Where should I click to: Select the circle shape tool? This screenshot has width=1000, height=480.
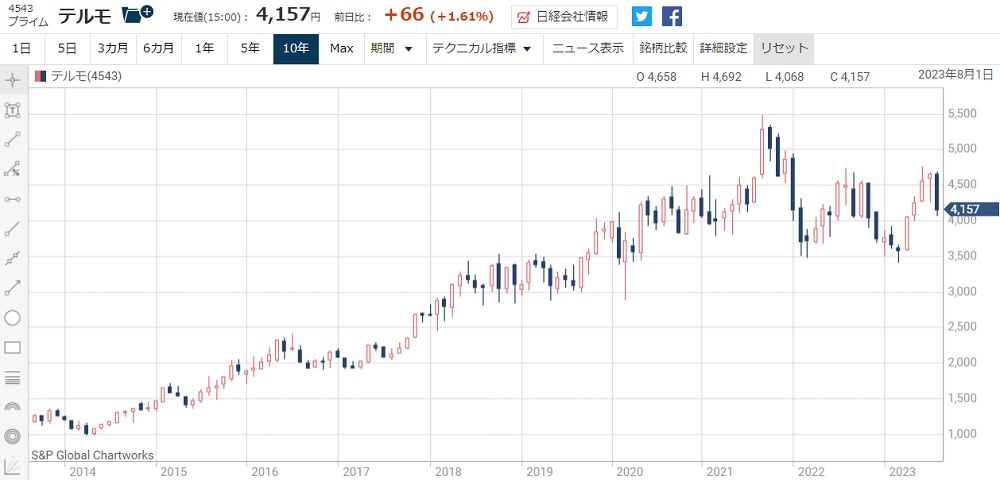[13, 317]
